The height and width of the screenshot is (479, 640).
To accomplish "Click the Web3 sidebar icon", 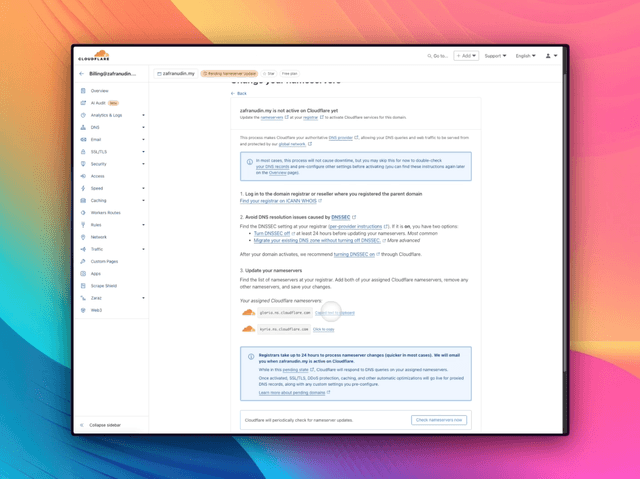I will (x=83, y=310).
